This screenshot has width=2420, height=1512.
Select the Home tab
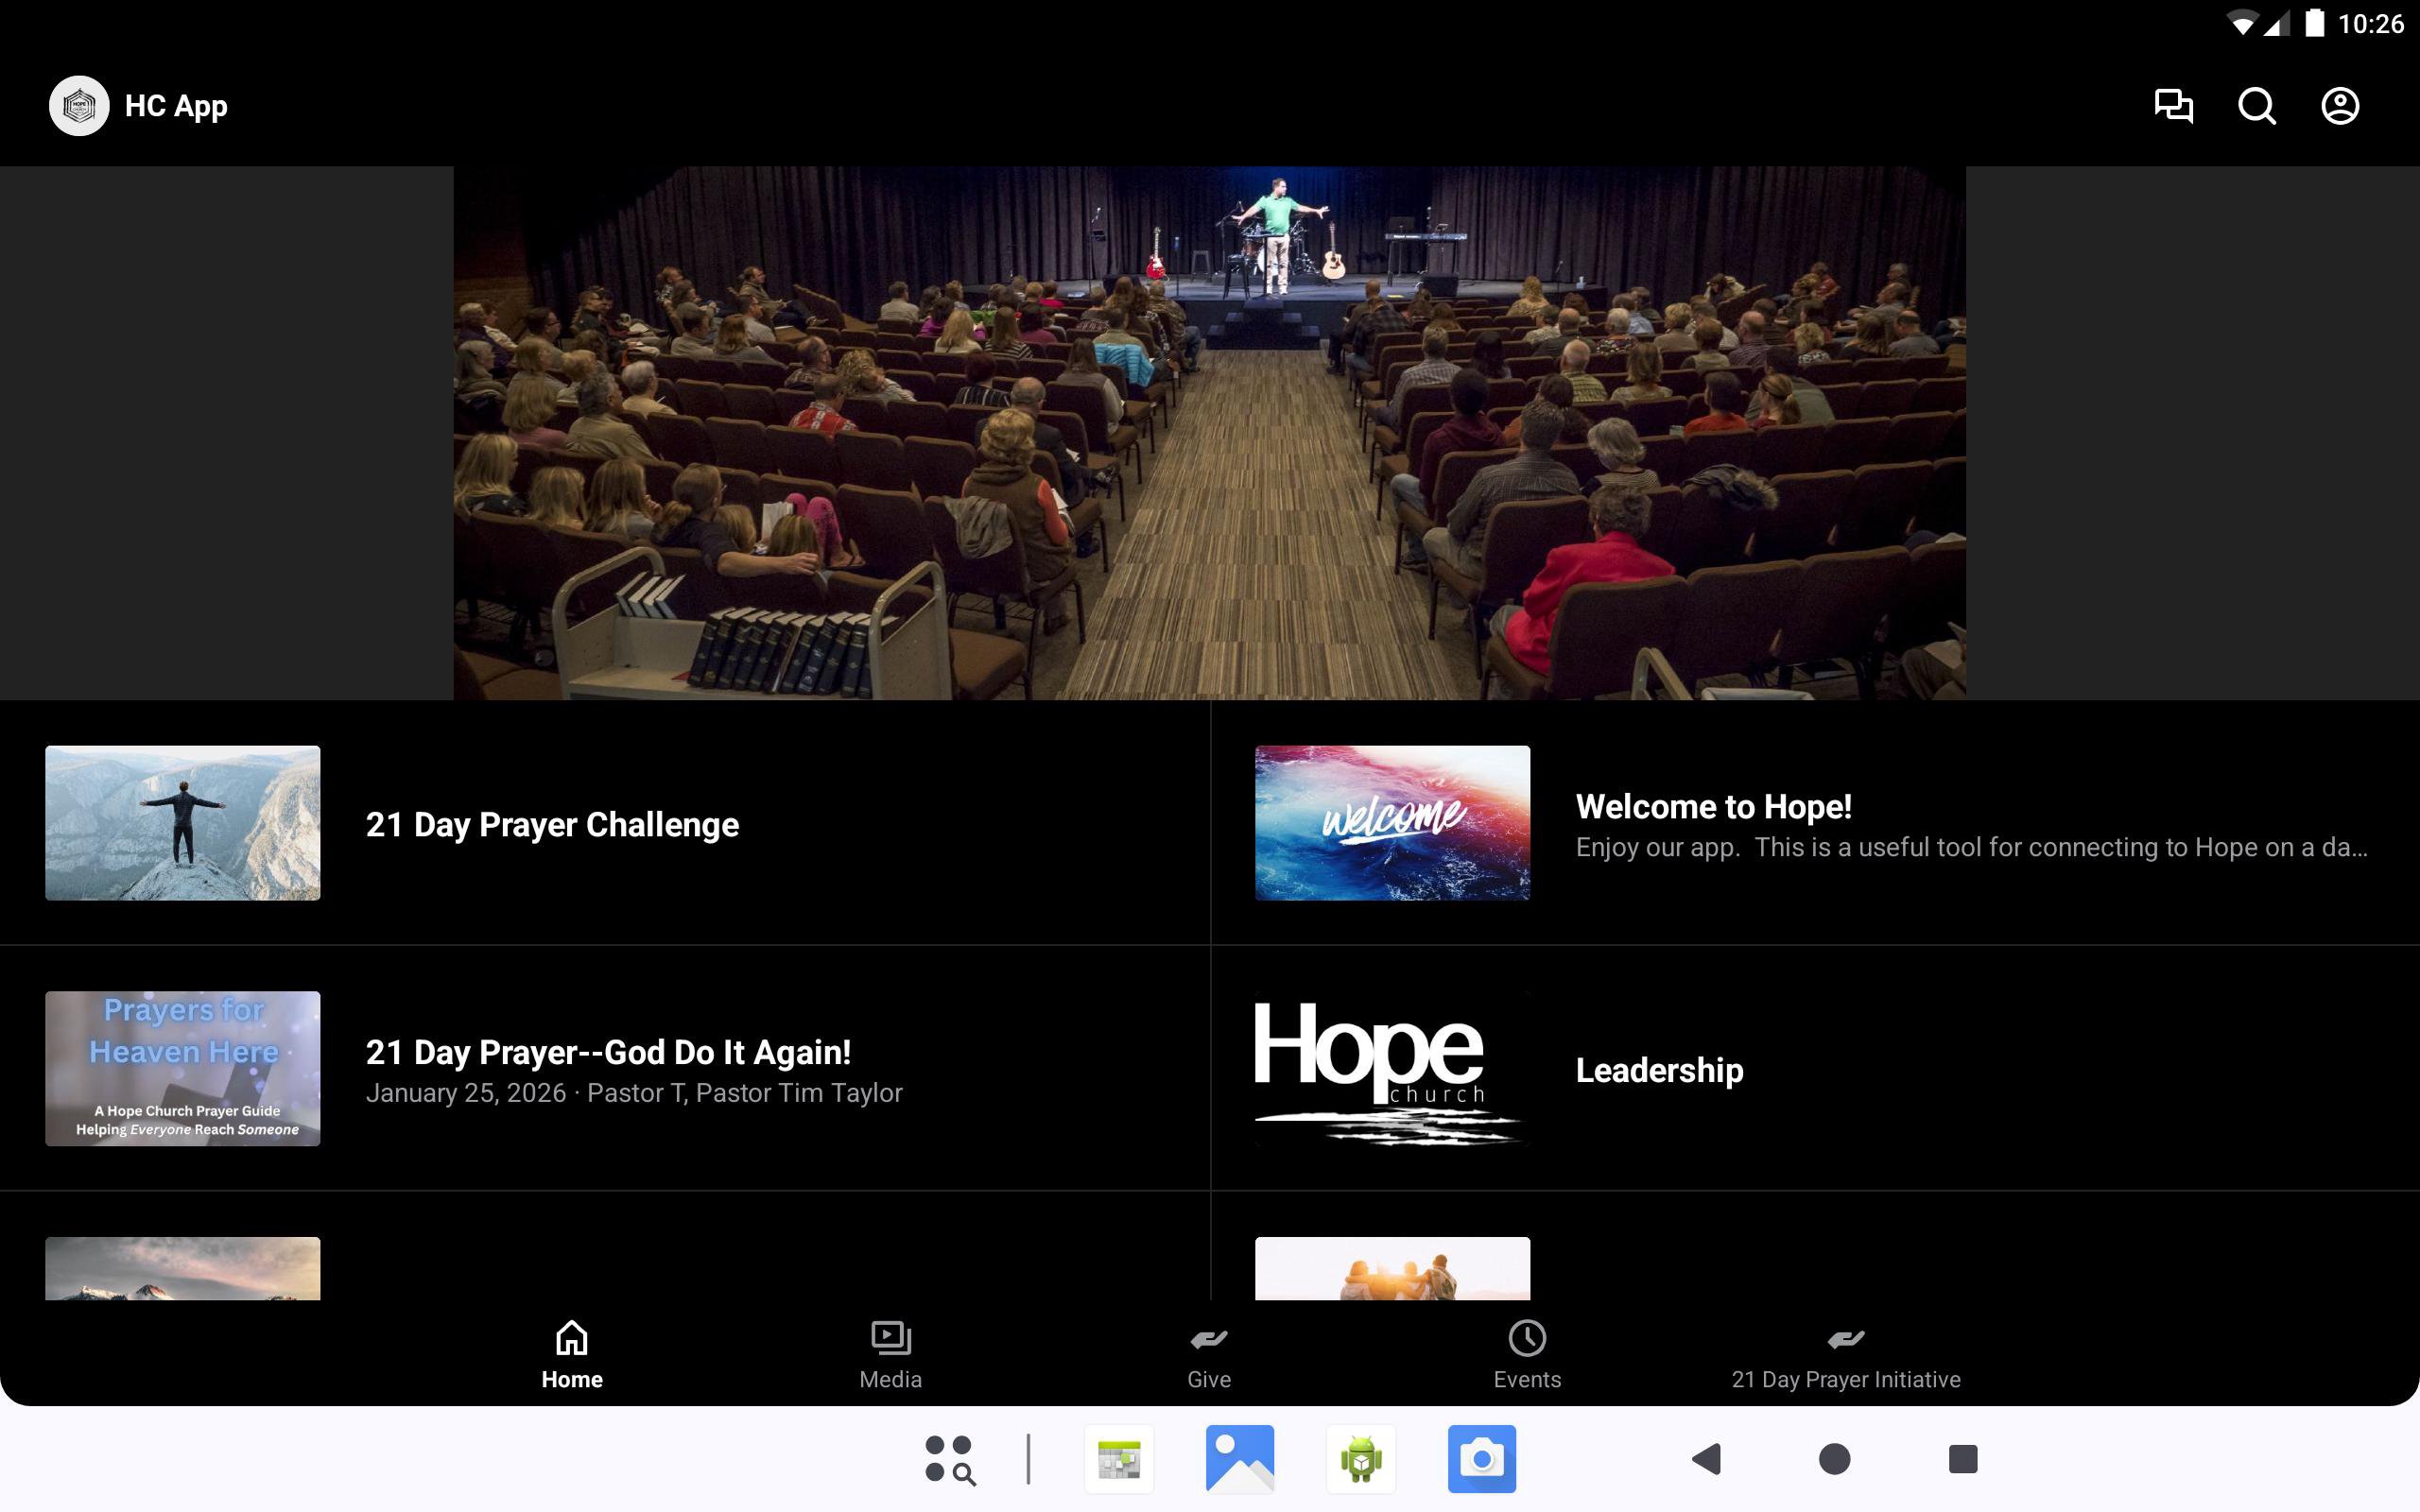click(x=571, y=1355)
